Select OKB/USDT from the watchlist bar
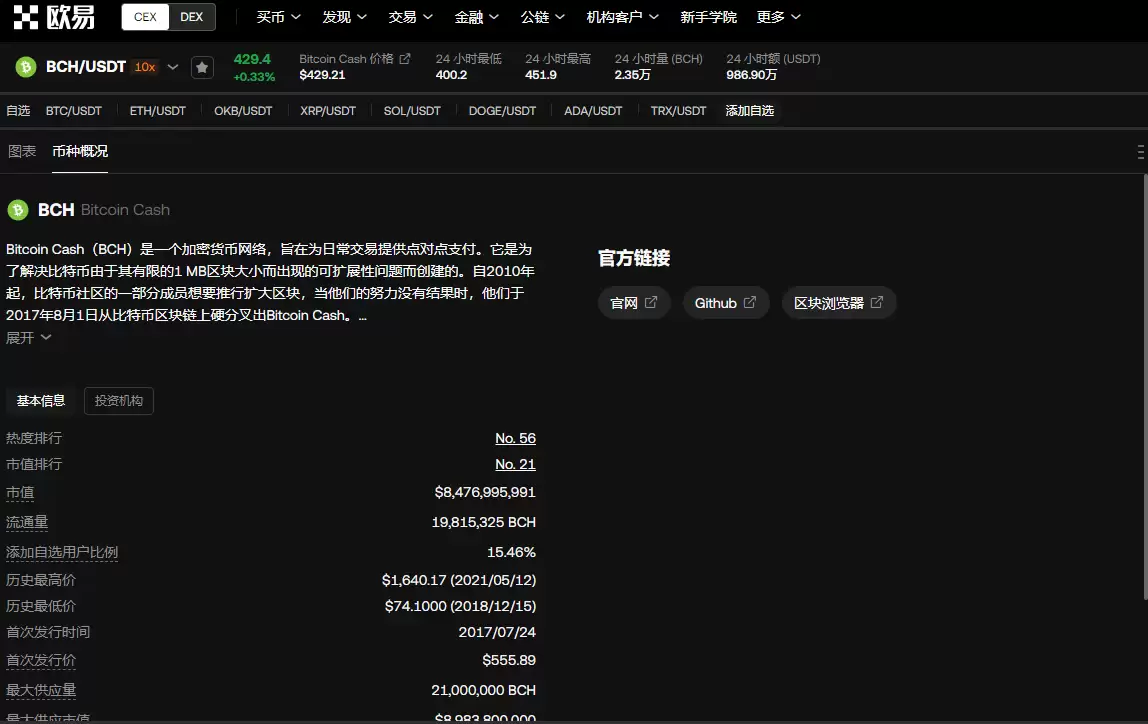This screenshot has width=1148, height=724. [x=243, y=111]
